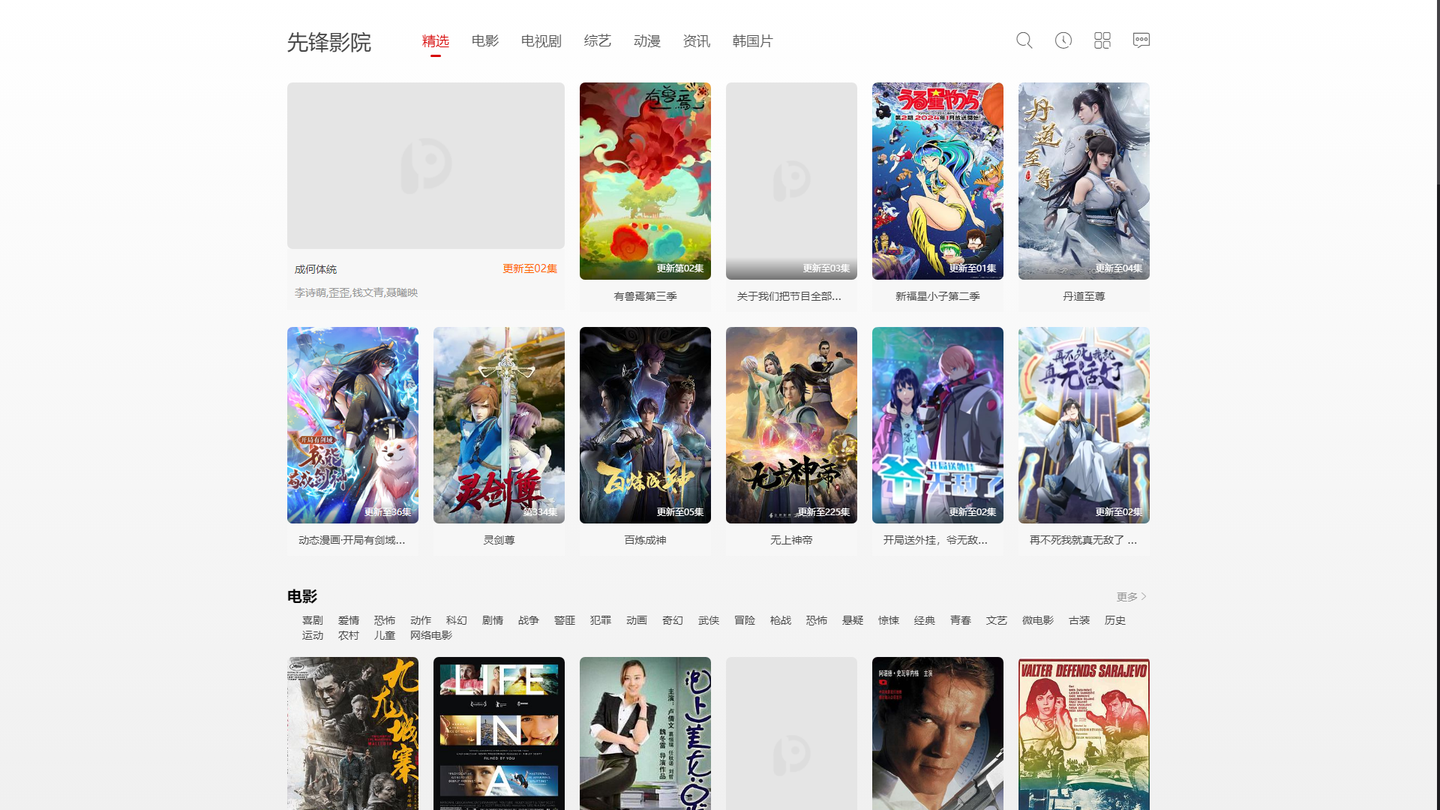The height and width of the screenshot is (810, 1440).
Task: Filter movies by 农村 genre
Action: point(349,635)
